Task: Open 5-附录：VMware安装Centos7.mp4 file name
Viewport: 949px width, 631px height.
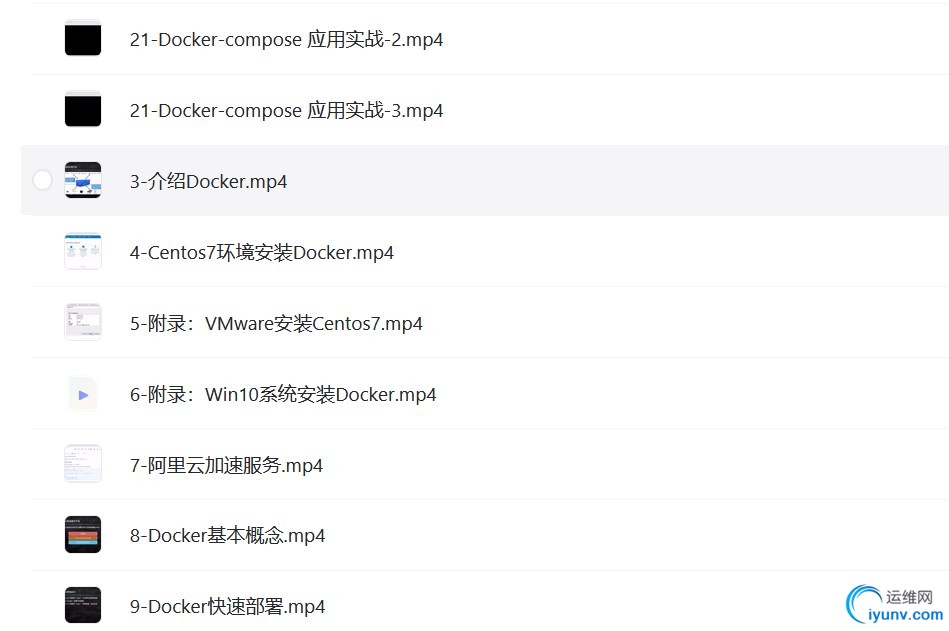Action: pos(276,323)
